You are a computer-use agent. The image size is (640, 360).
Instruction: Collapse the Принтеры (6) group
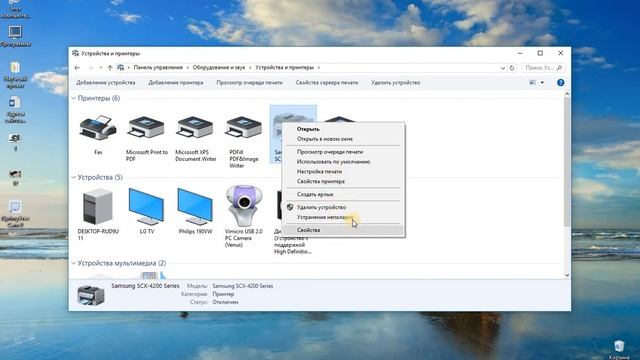[73, 98]
